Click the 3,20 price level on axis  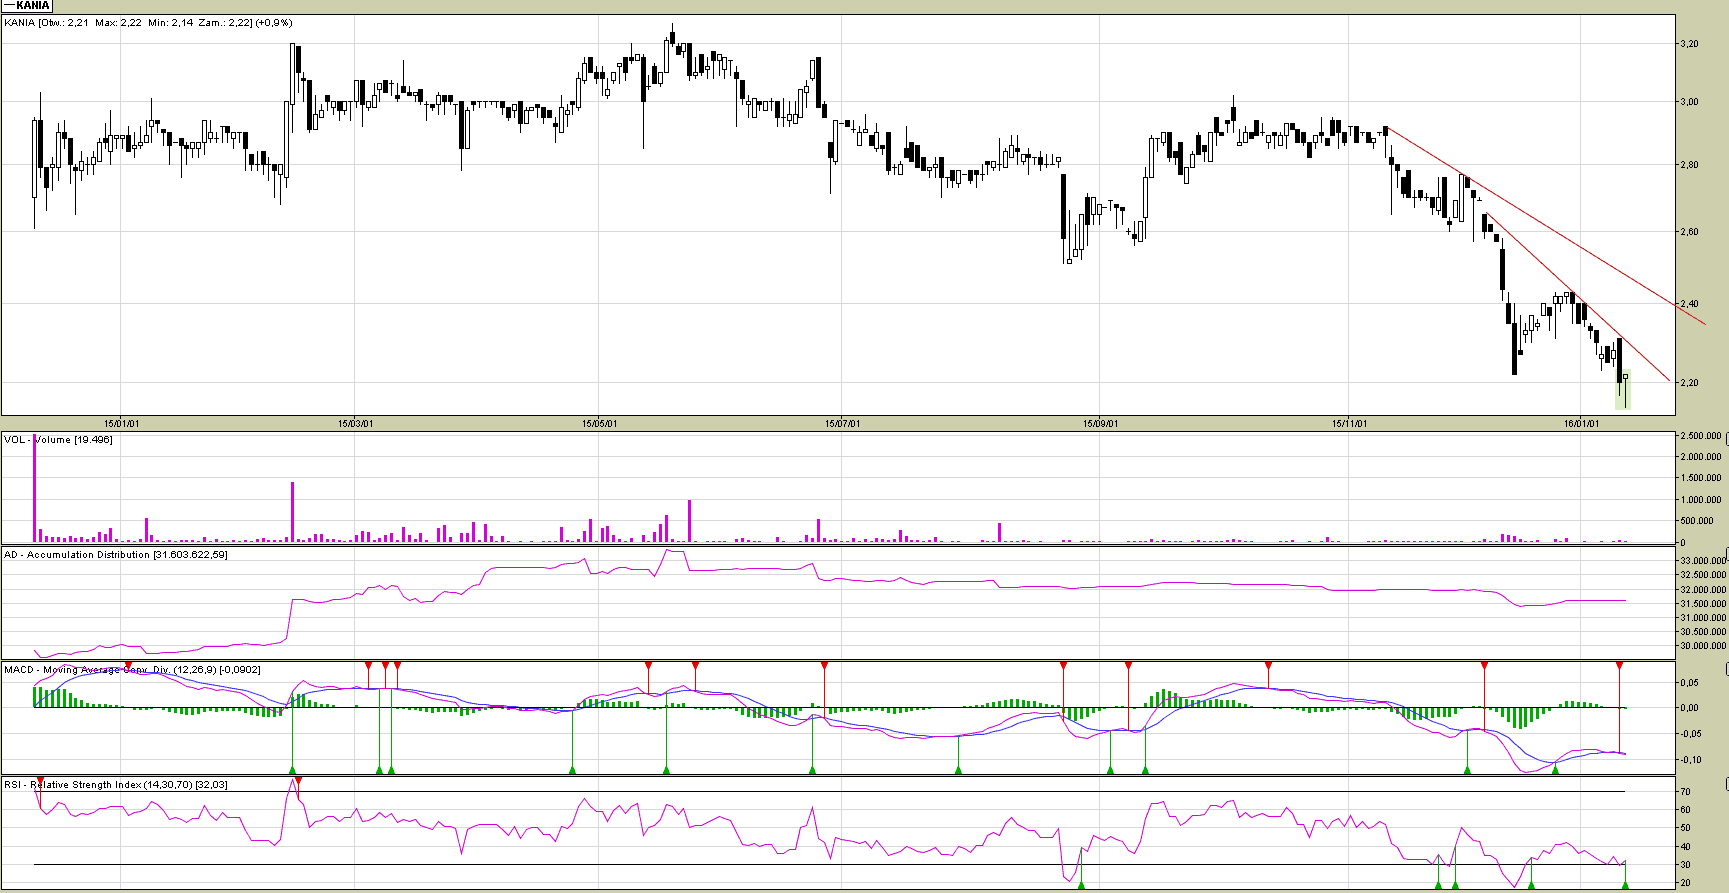coord(1689,44)
